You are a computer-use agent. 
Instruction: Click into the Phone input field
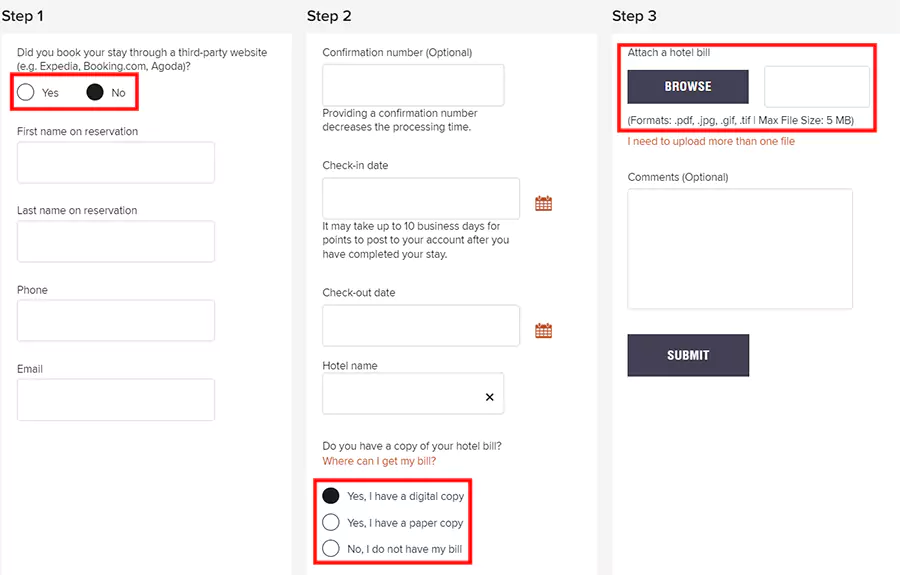pos(116,320)
